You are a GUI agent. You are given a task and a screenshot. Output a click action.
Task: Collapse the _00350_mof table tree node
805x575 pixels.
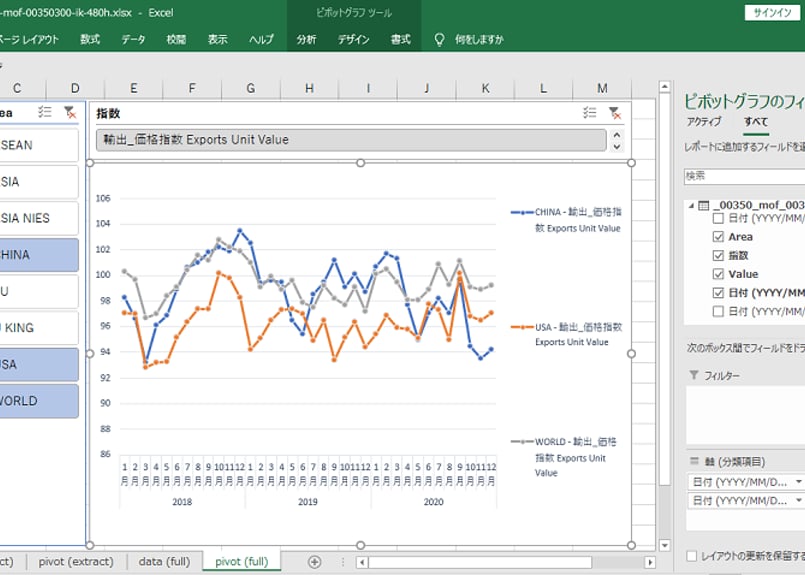(690, 204)
